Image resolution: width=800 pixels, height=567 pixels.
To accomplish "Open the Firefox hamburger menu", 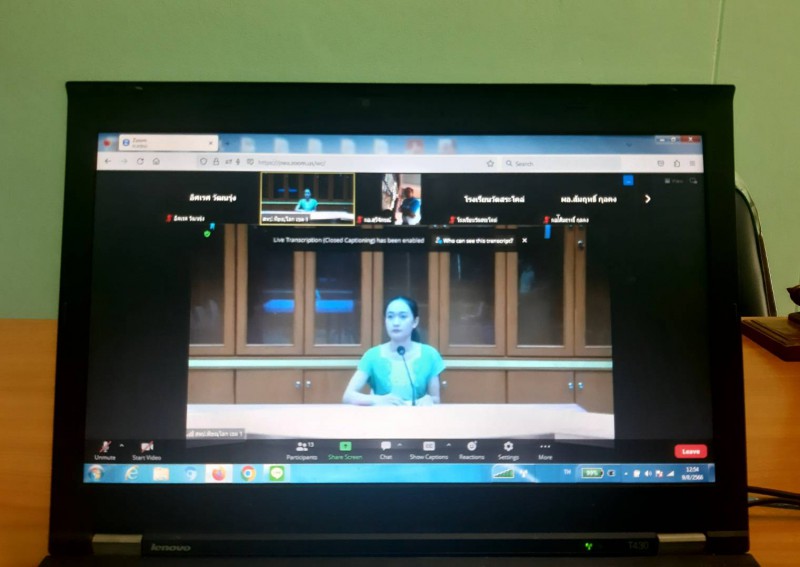I will pyautogui.click(x=692, y=163).
